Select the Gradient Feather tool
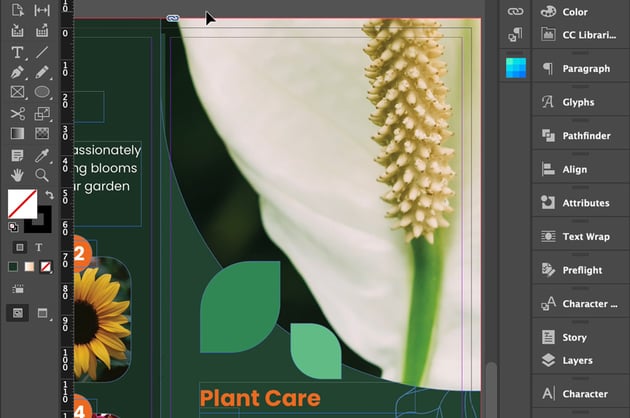Image resolution: width=630 pixels, height=418 pixels. tap(42, 133)
